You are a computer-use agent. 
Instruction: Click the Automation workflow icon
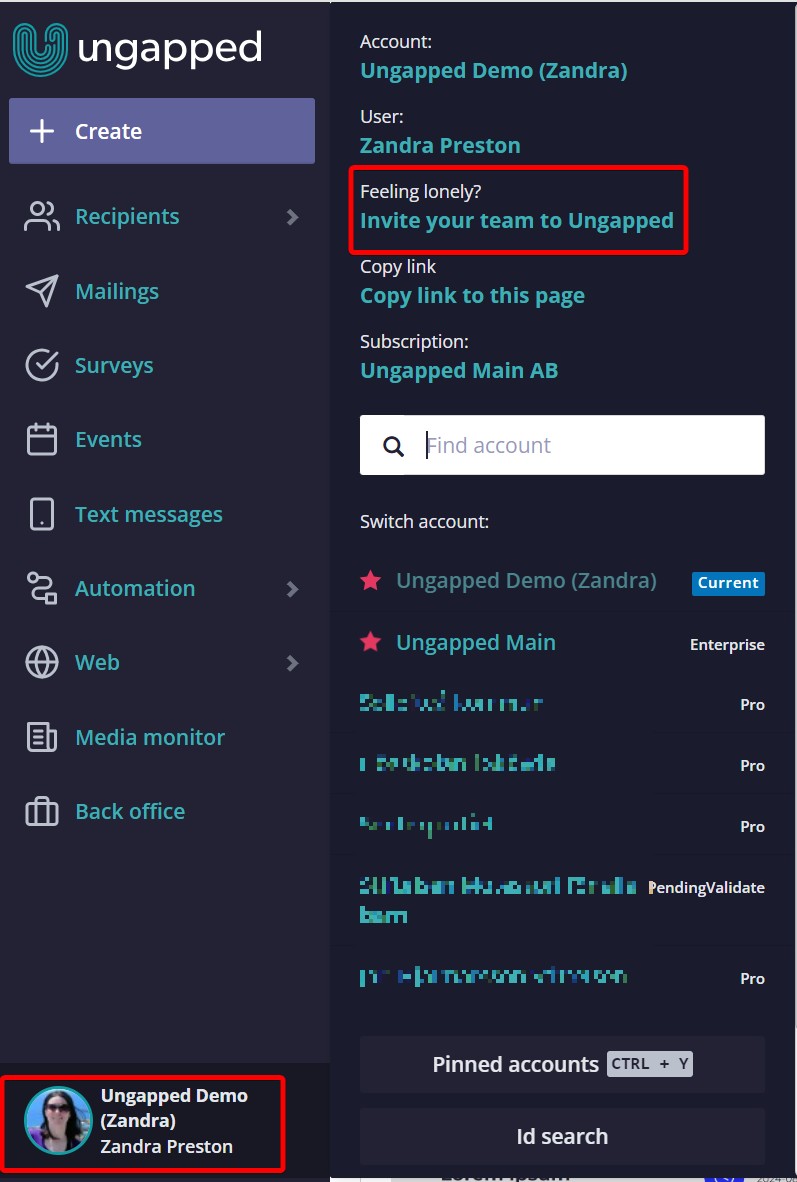41,588
